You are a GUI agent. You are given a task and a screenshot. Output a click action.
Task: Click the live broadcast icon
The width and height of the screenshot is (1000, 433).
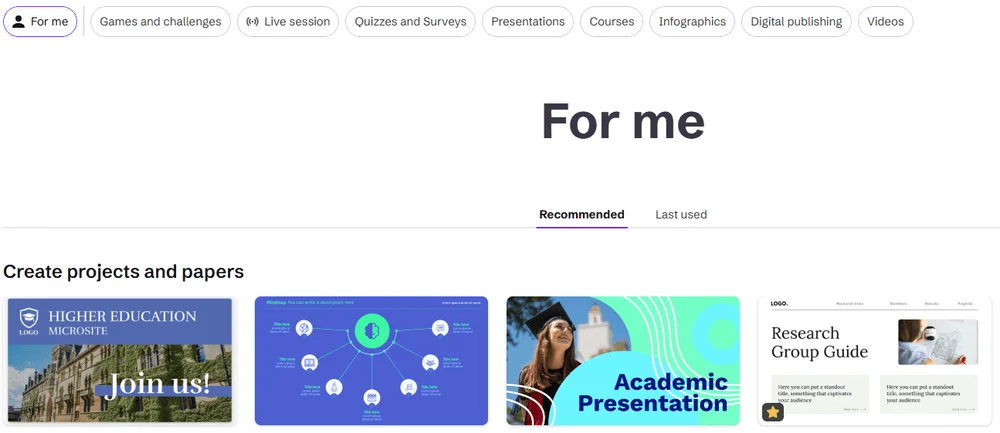click(252, 21)
